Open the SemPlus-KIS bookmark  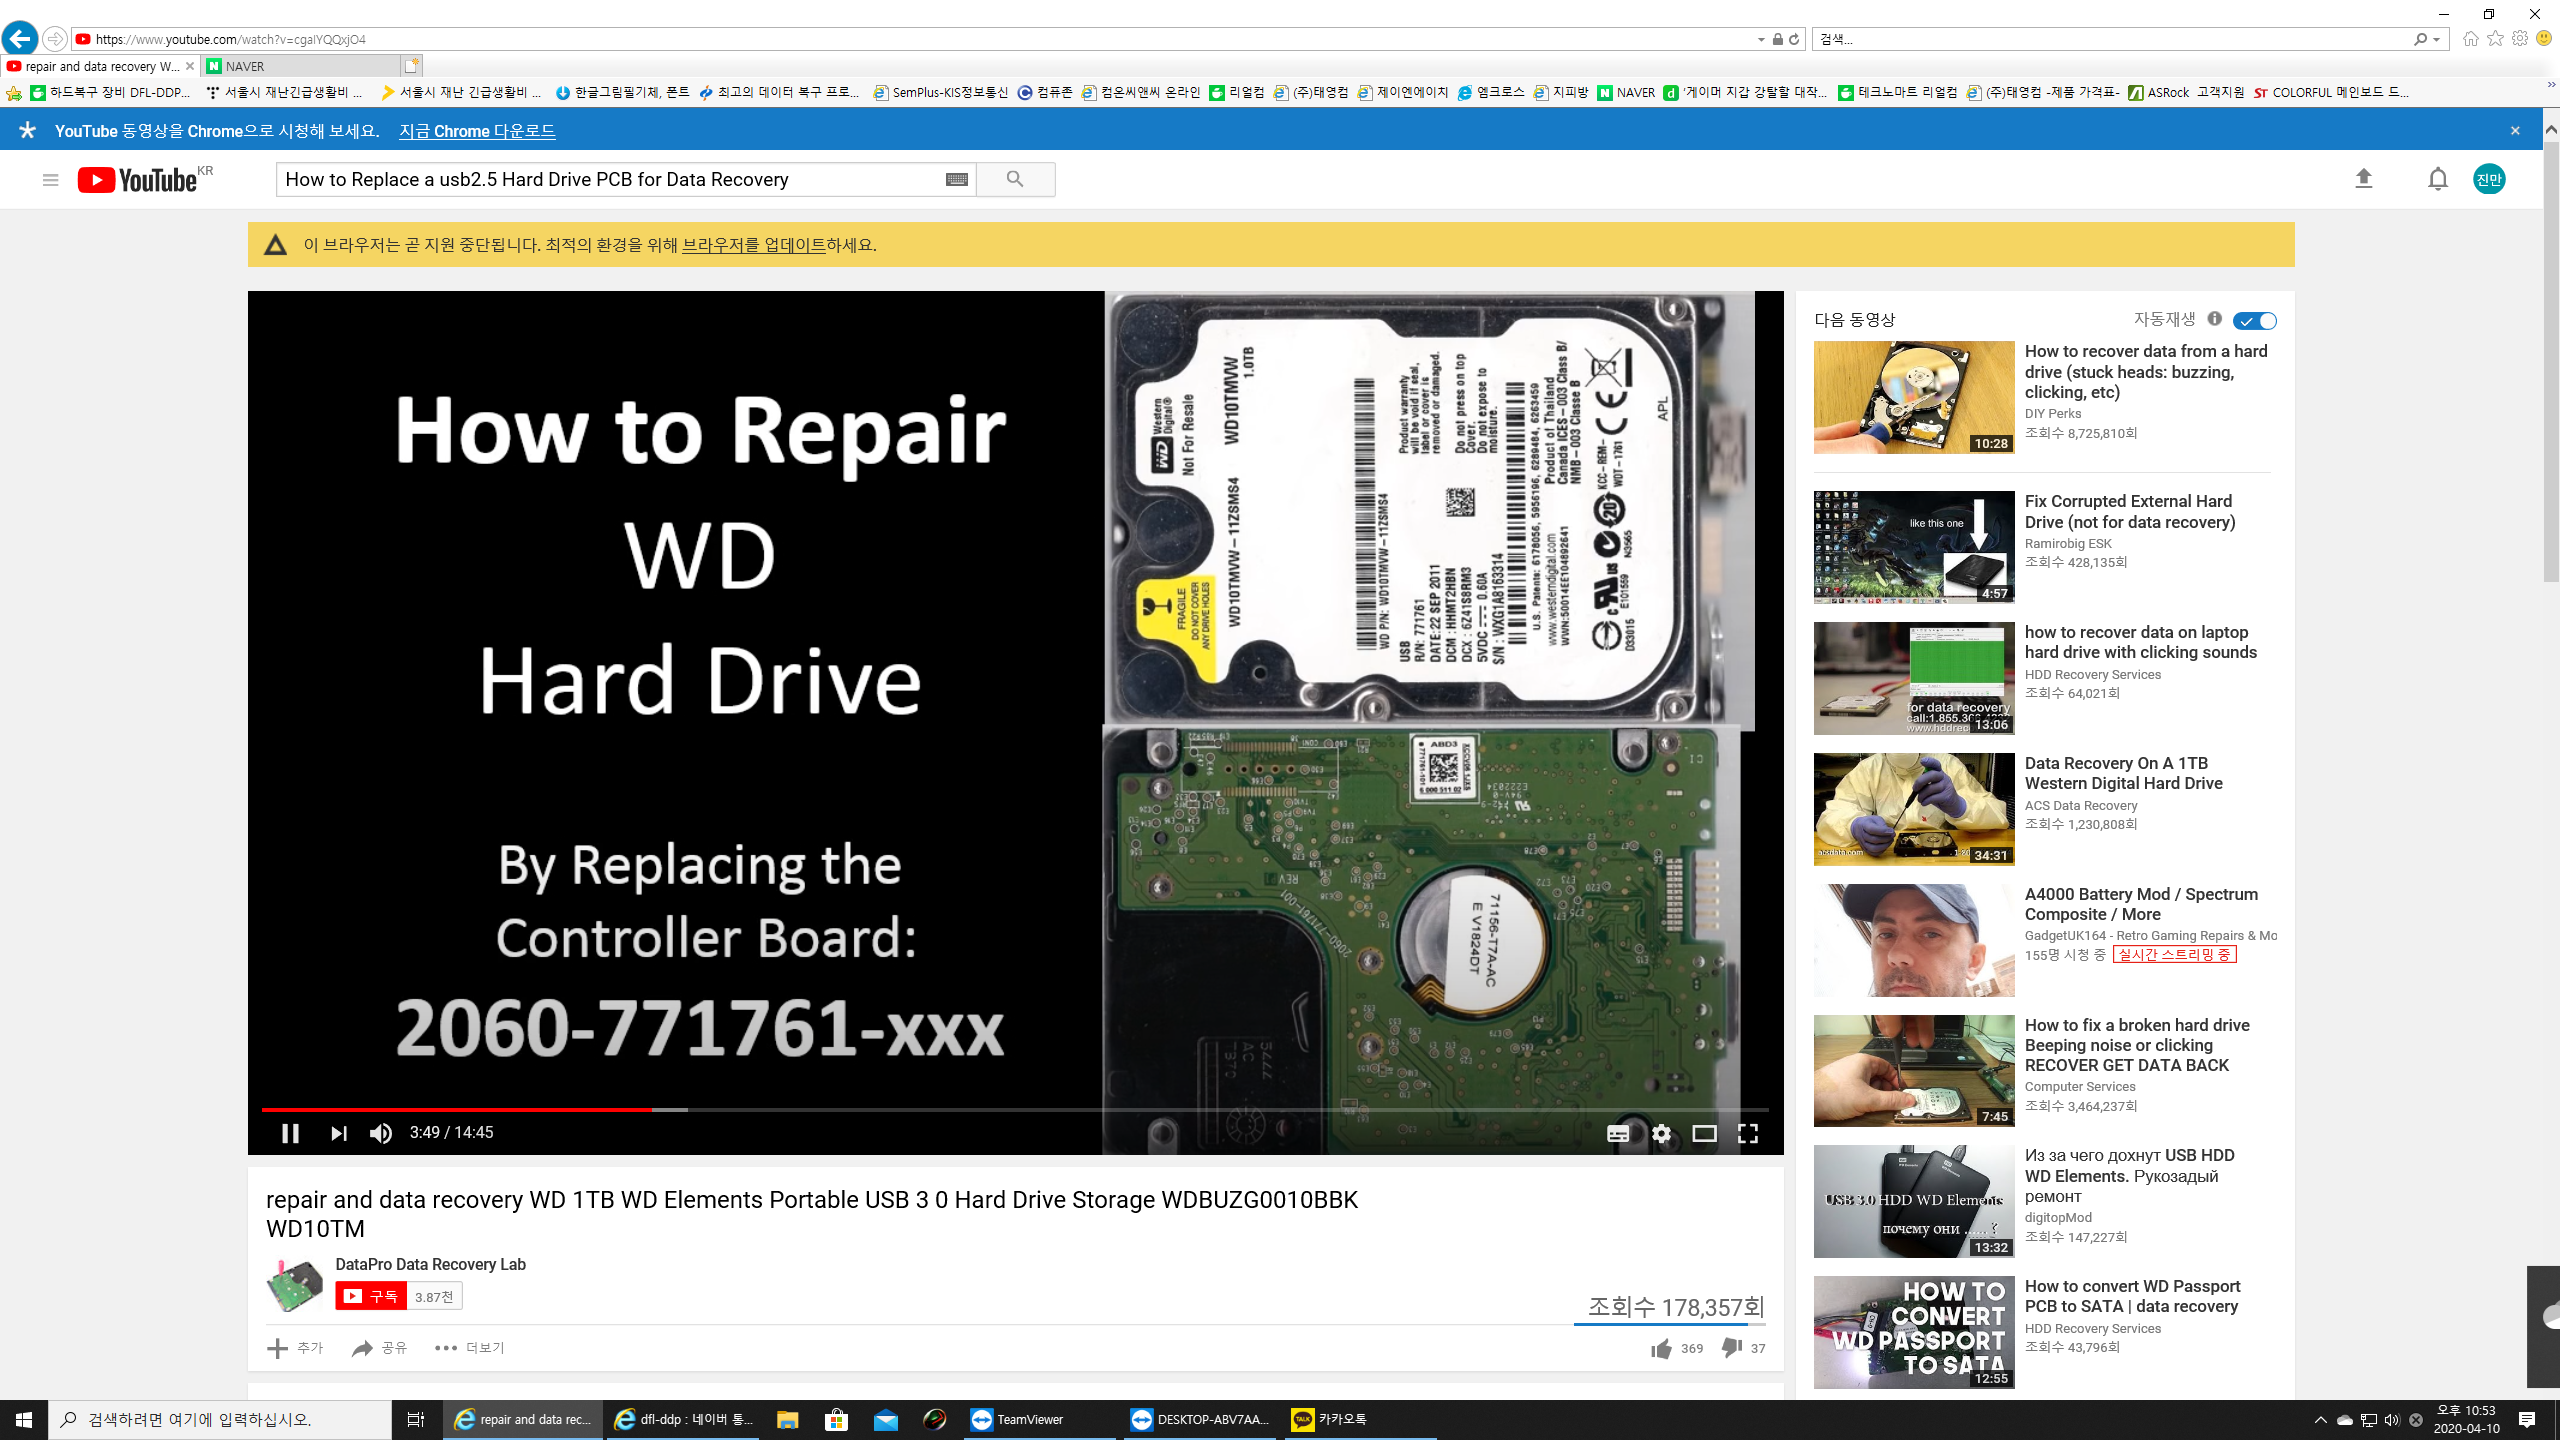(x=940, y=92)
